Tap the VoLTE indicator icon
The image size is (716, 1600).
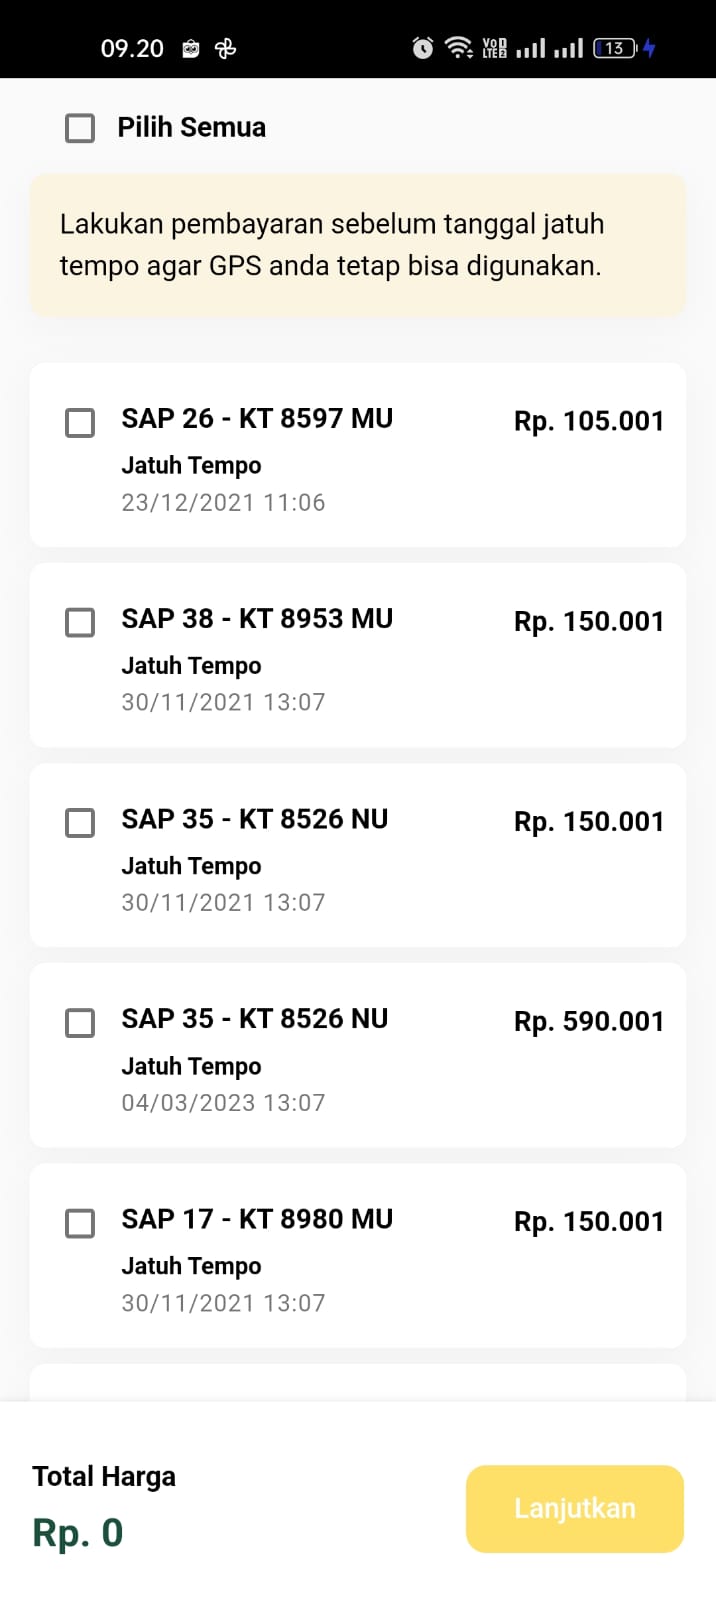[x=494, y=48]
